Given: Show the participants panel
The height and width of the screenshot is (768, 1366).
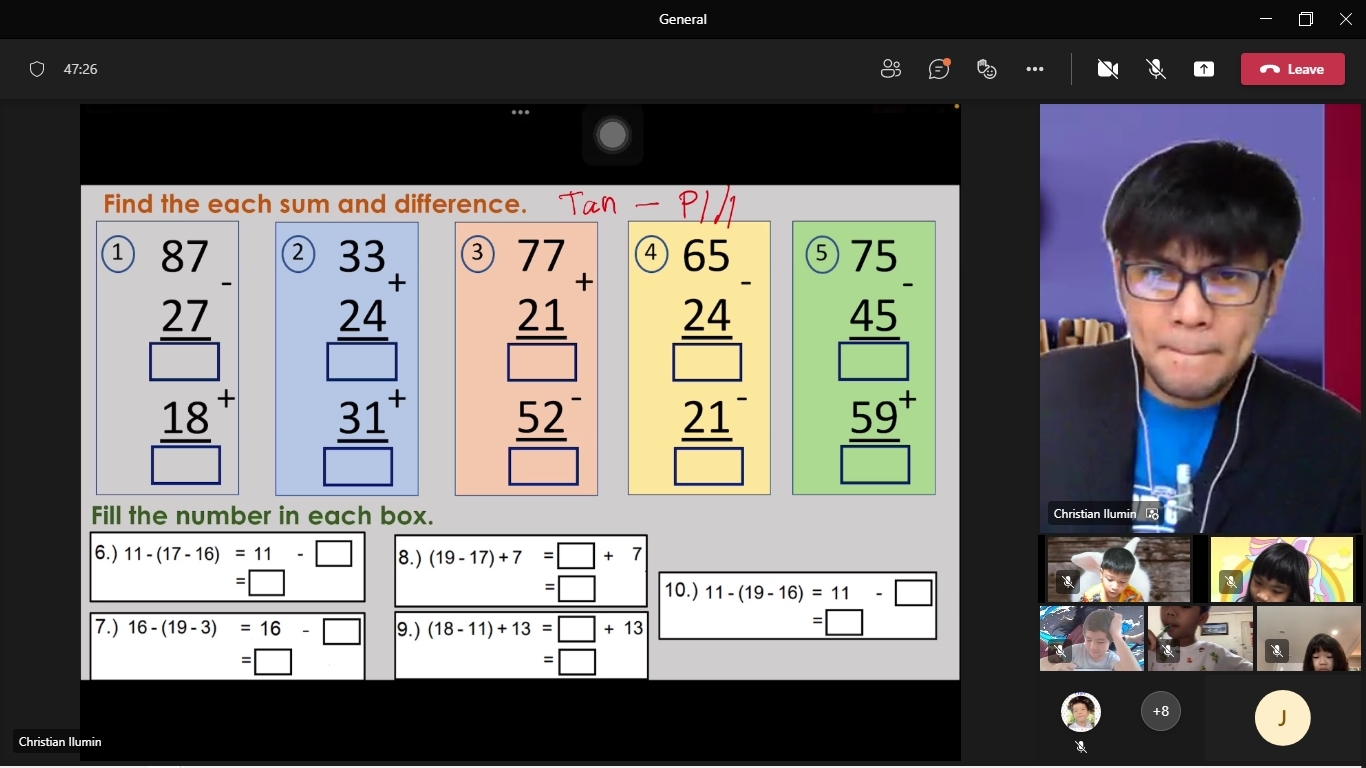Looking at the screenshot, I should [x=890, y=69].
